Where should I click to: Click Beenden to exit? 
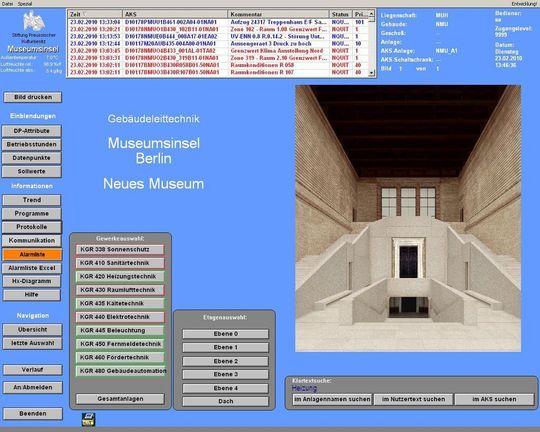point(33,413)
